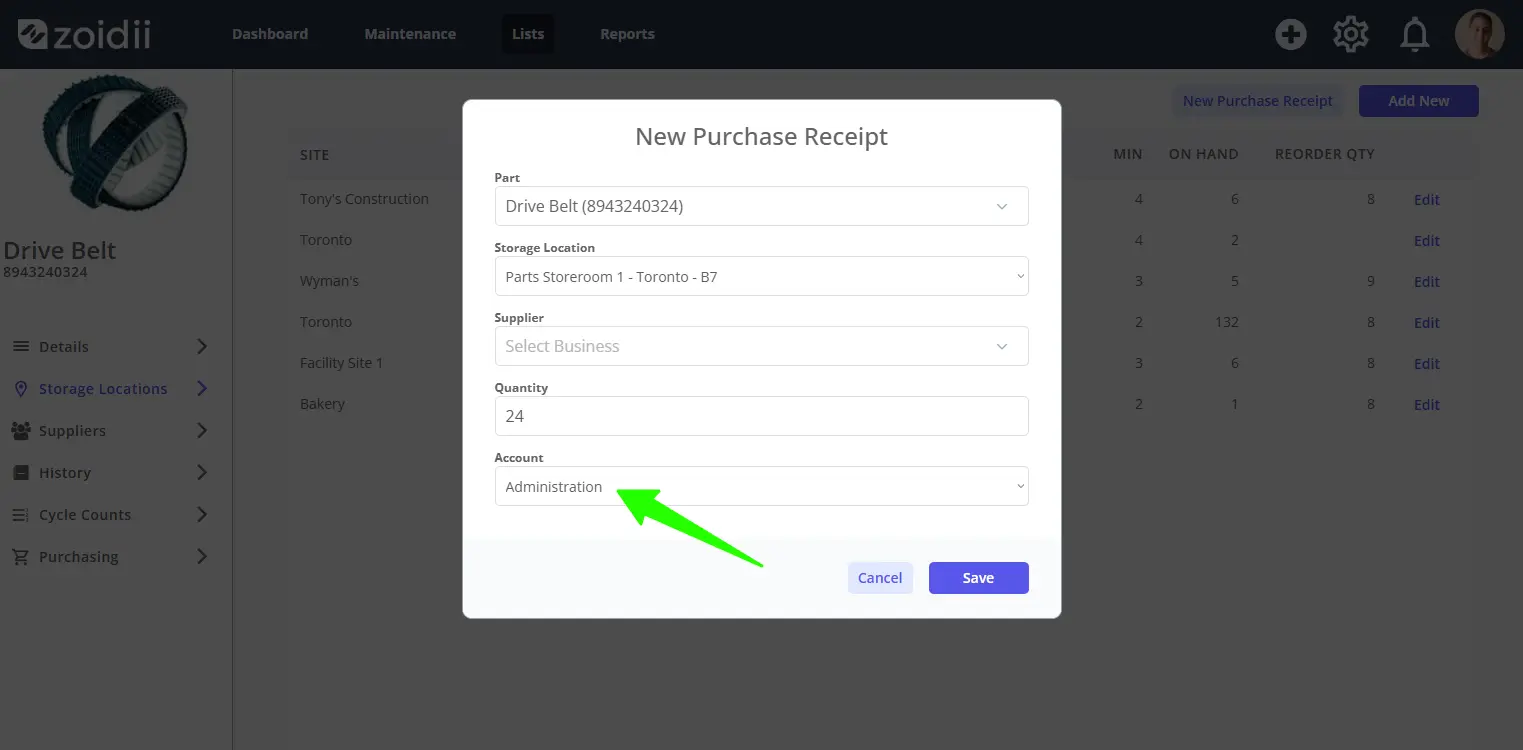Click the History icon
This screenshot has height=750, width=1523.
(20, 473)
